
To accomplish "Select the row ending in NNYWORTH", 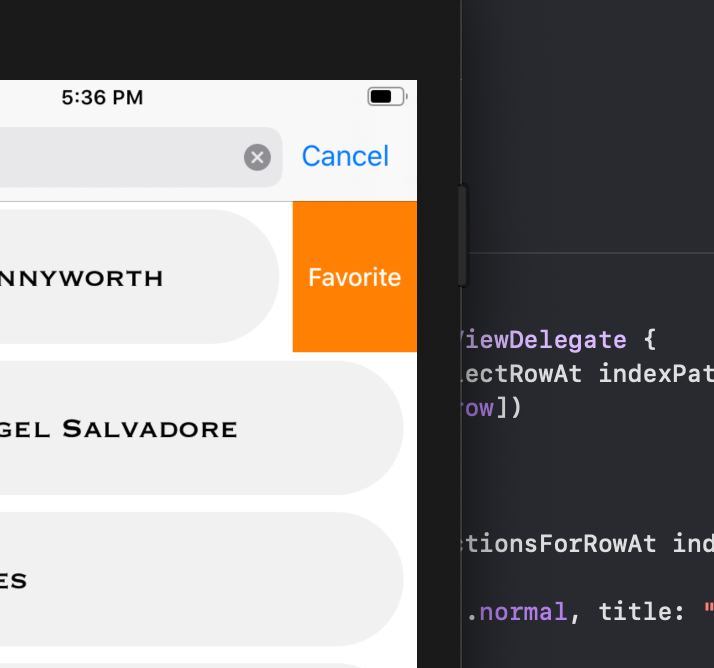I will tap(130, 277).
